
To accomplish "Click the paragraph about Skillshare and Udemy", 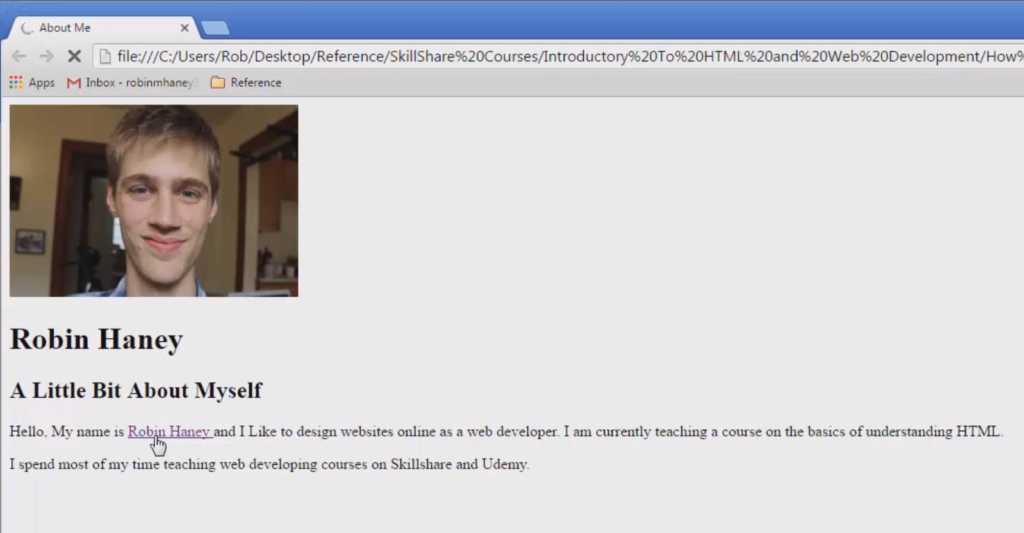I will (x=269, y=464).
